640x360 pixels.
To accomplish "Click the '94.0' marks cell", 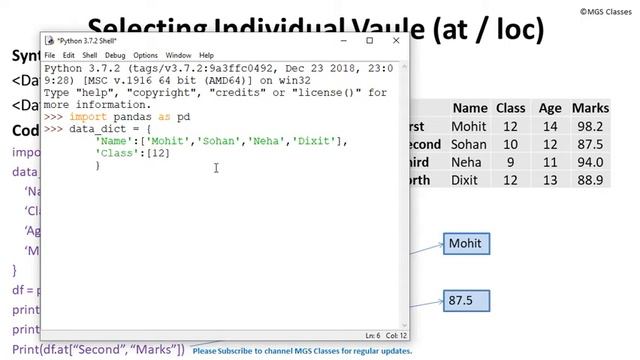I will pyautogui.click(x=590, y=162).
